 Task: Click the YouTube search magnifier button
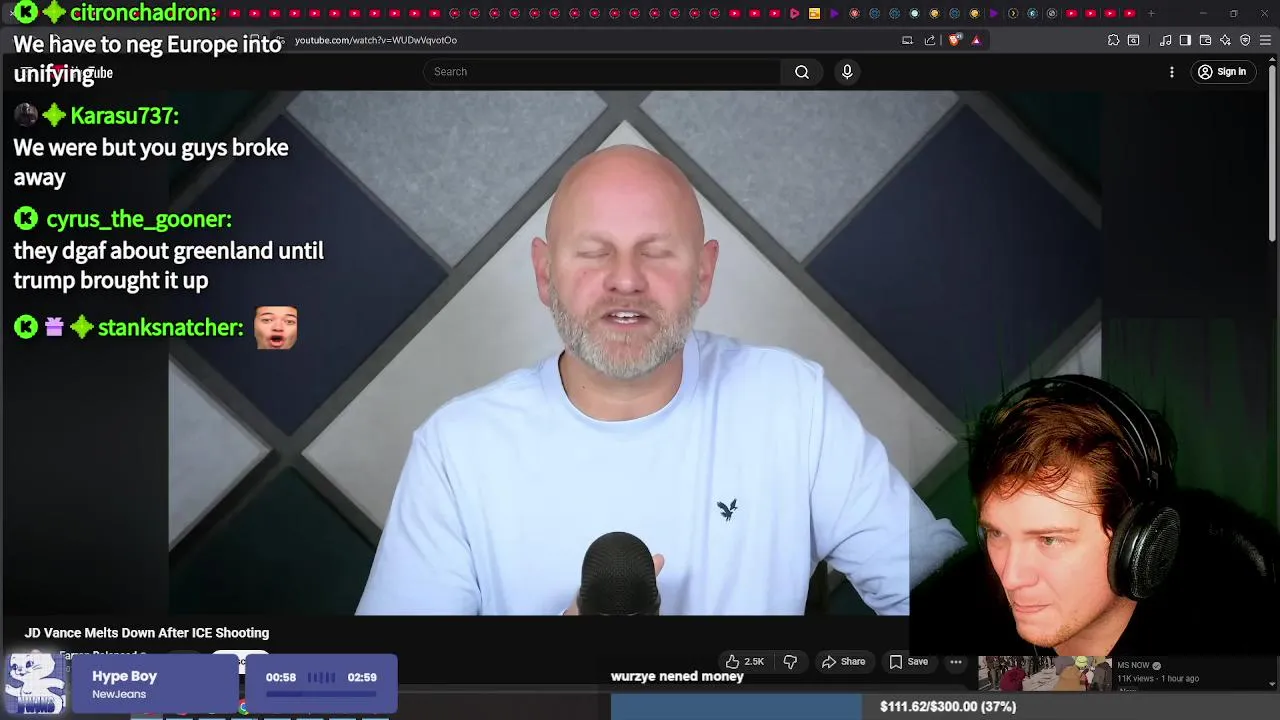pyautogui.click(x=802, y=72)
